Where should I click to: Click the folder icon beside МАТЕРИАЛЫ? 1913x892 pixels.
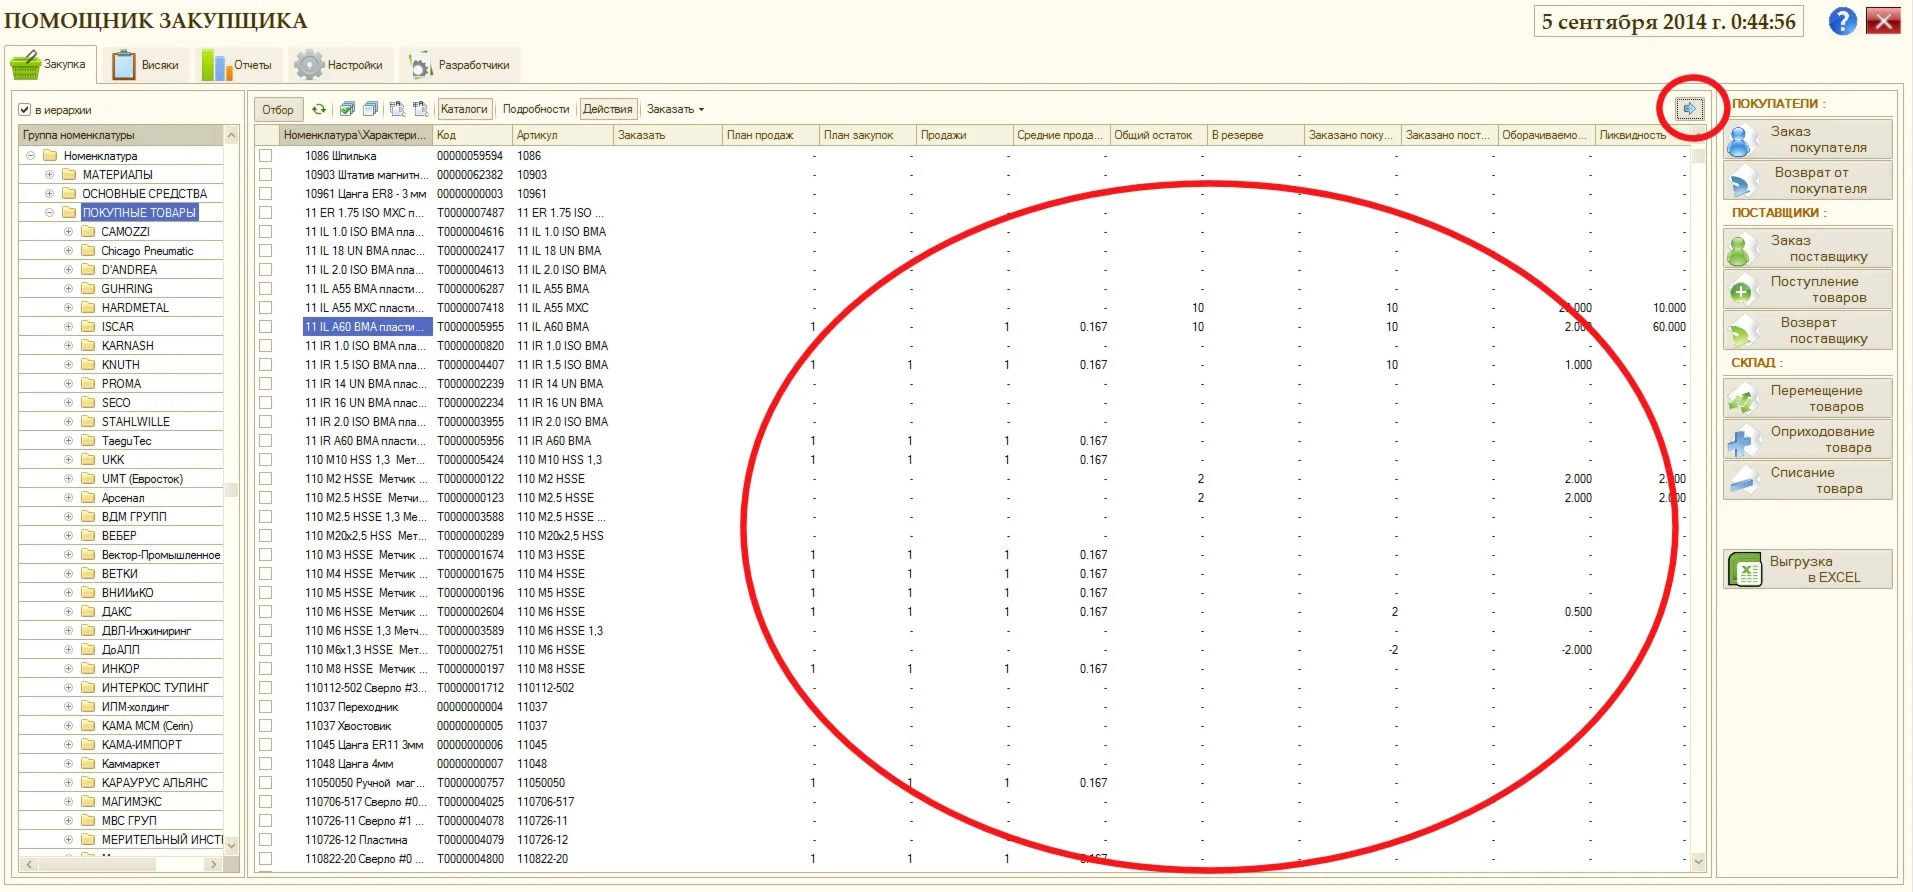(69, 174)
